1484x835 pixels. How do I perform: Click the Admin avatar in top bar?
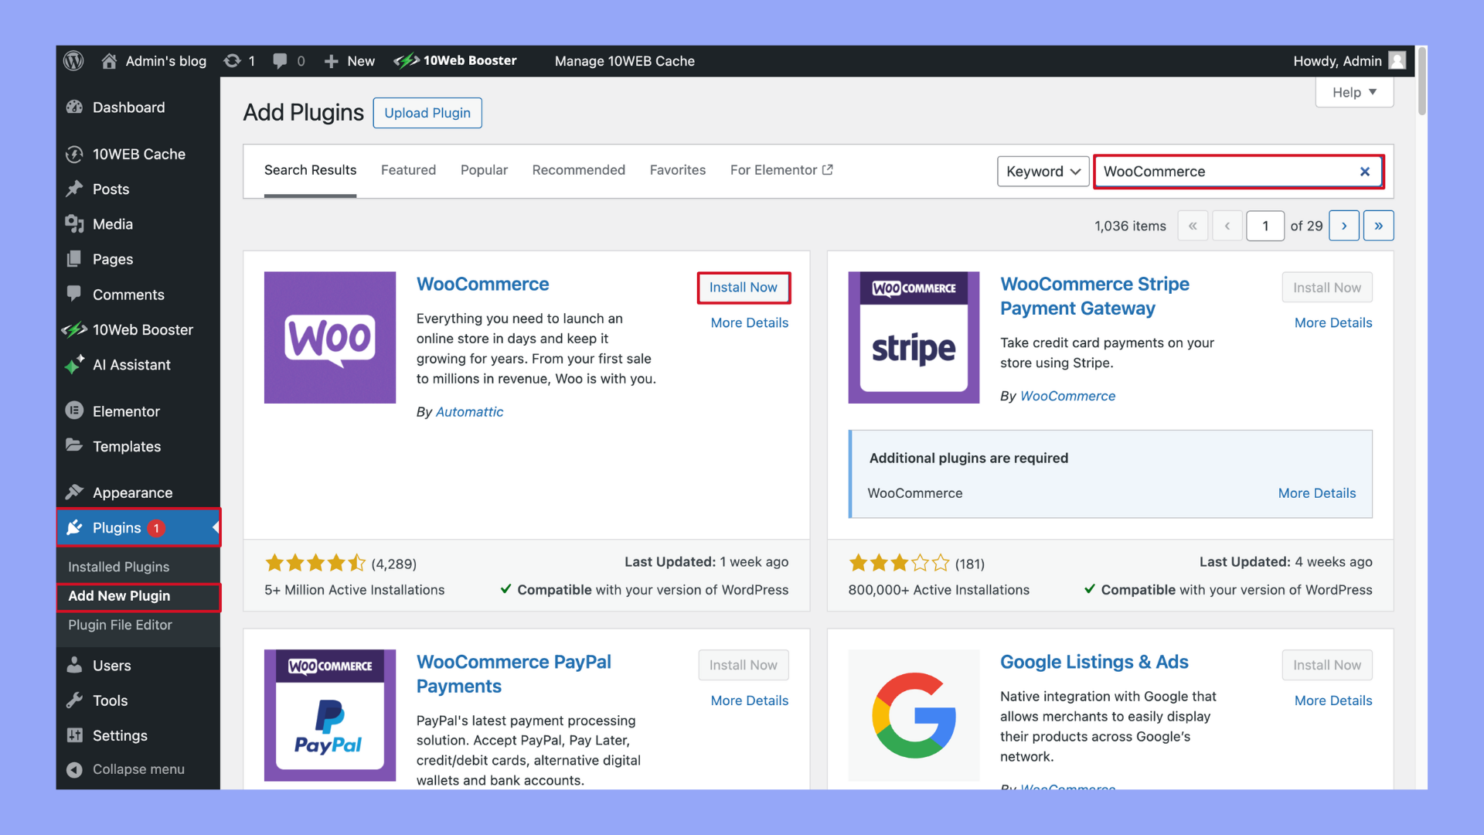[x=1396, y=60]
